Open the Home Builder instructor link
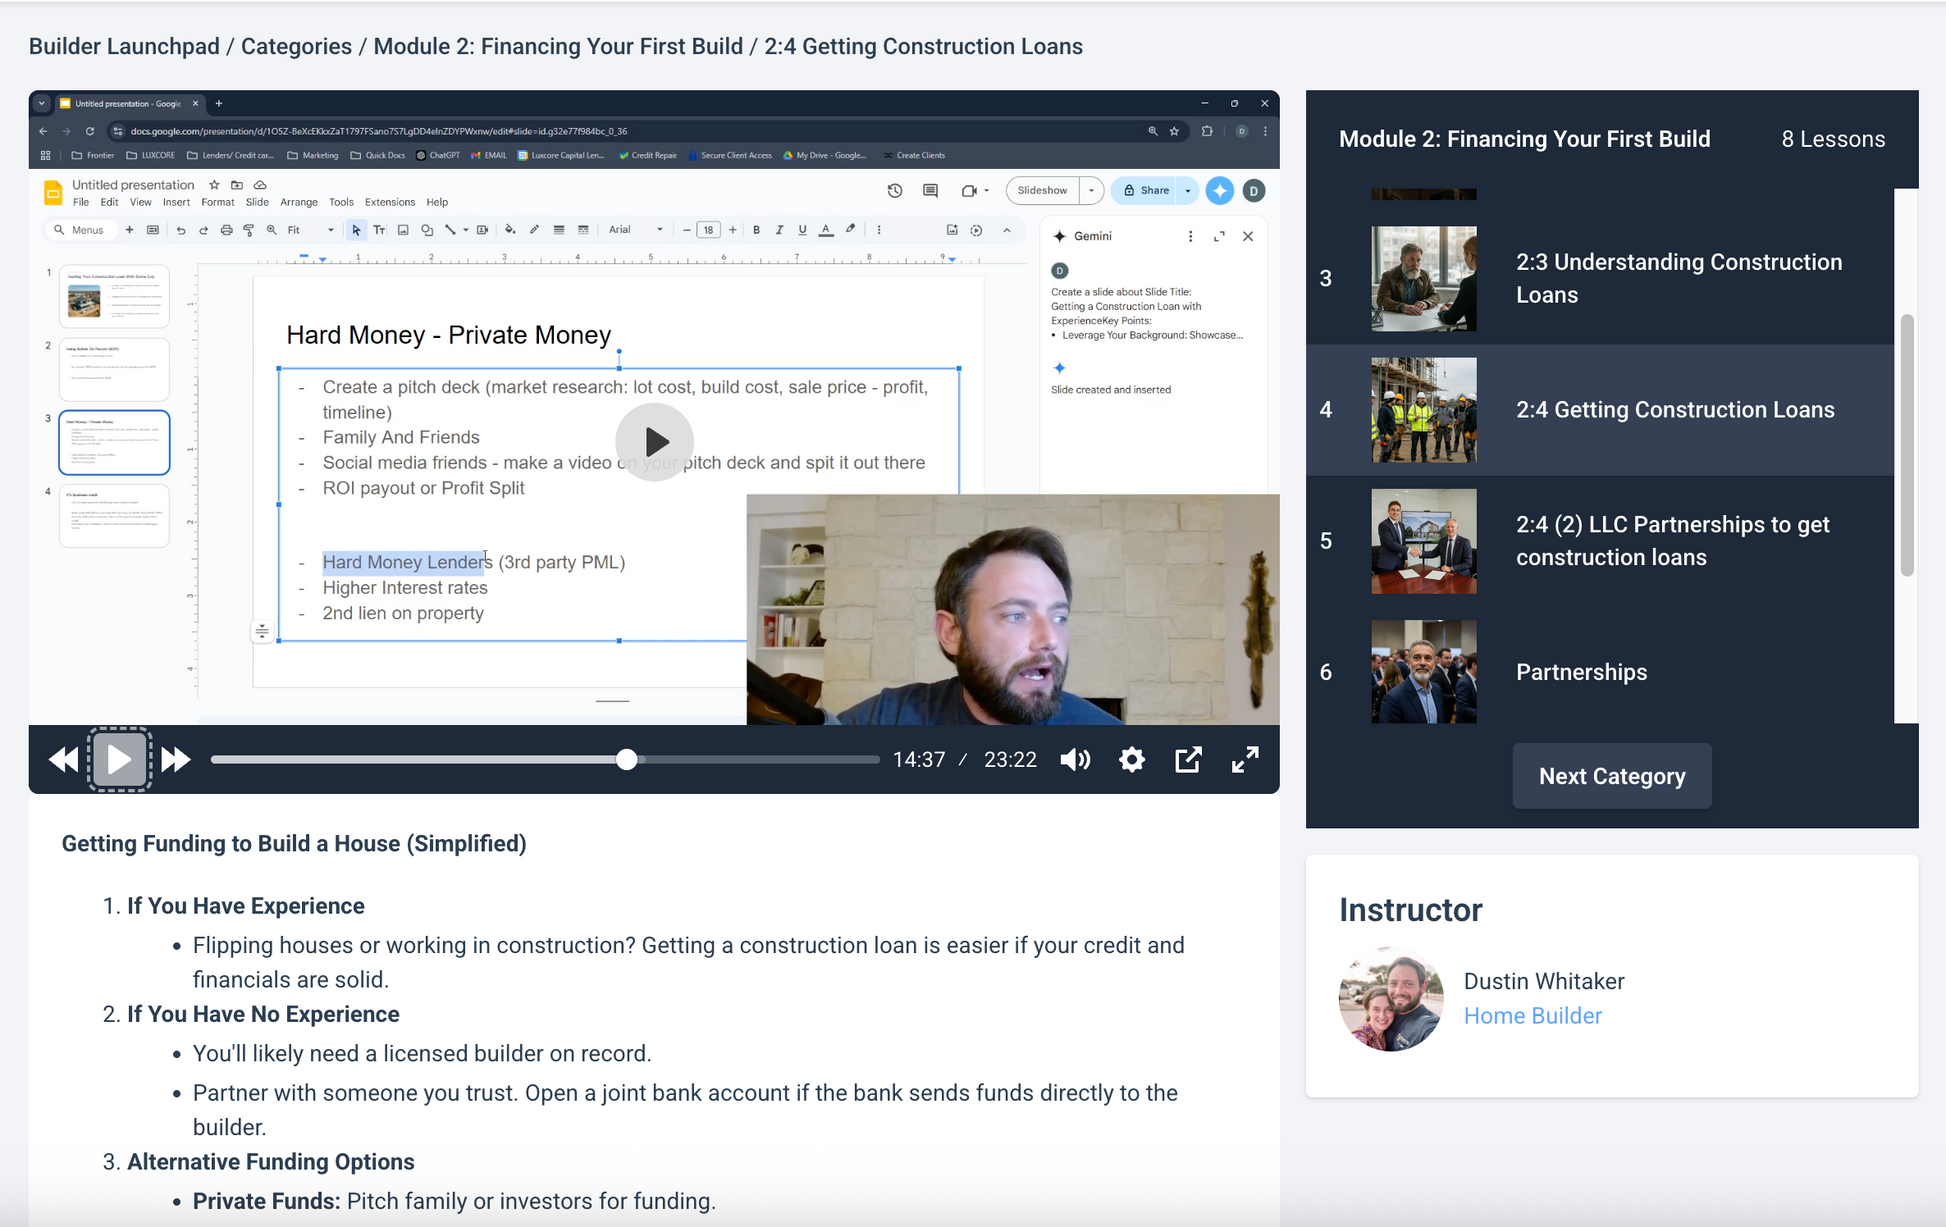This screenshot has height=1227, width=1946. [x=1532, y=1016]
